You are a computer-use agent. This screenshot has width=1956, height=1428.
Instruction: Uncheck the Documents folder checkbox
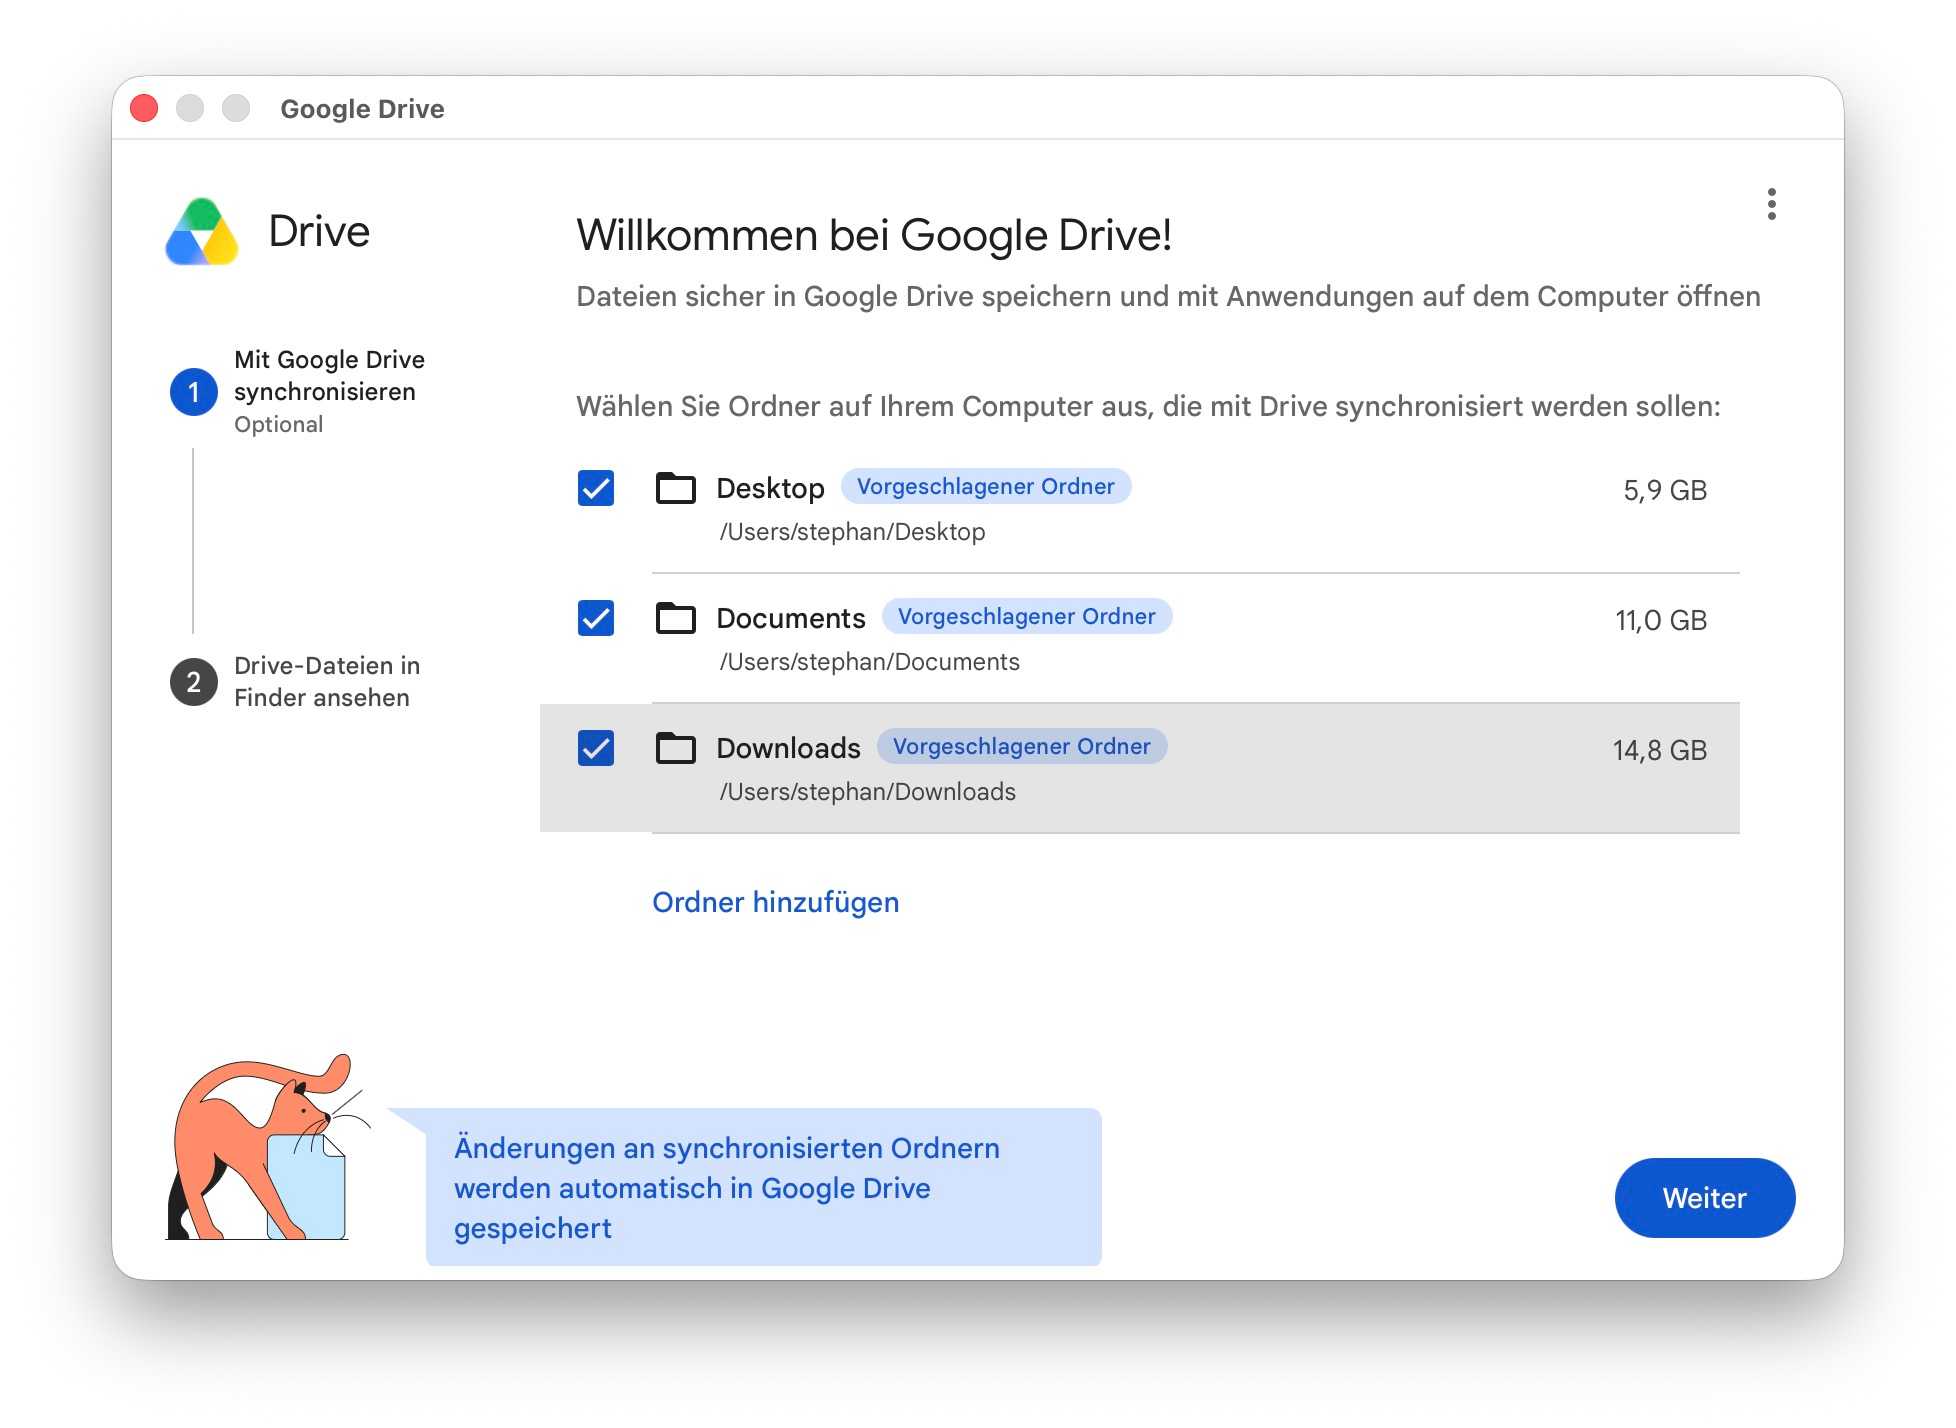(596, 618)
